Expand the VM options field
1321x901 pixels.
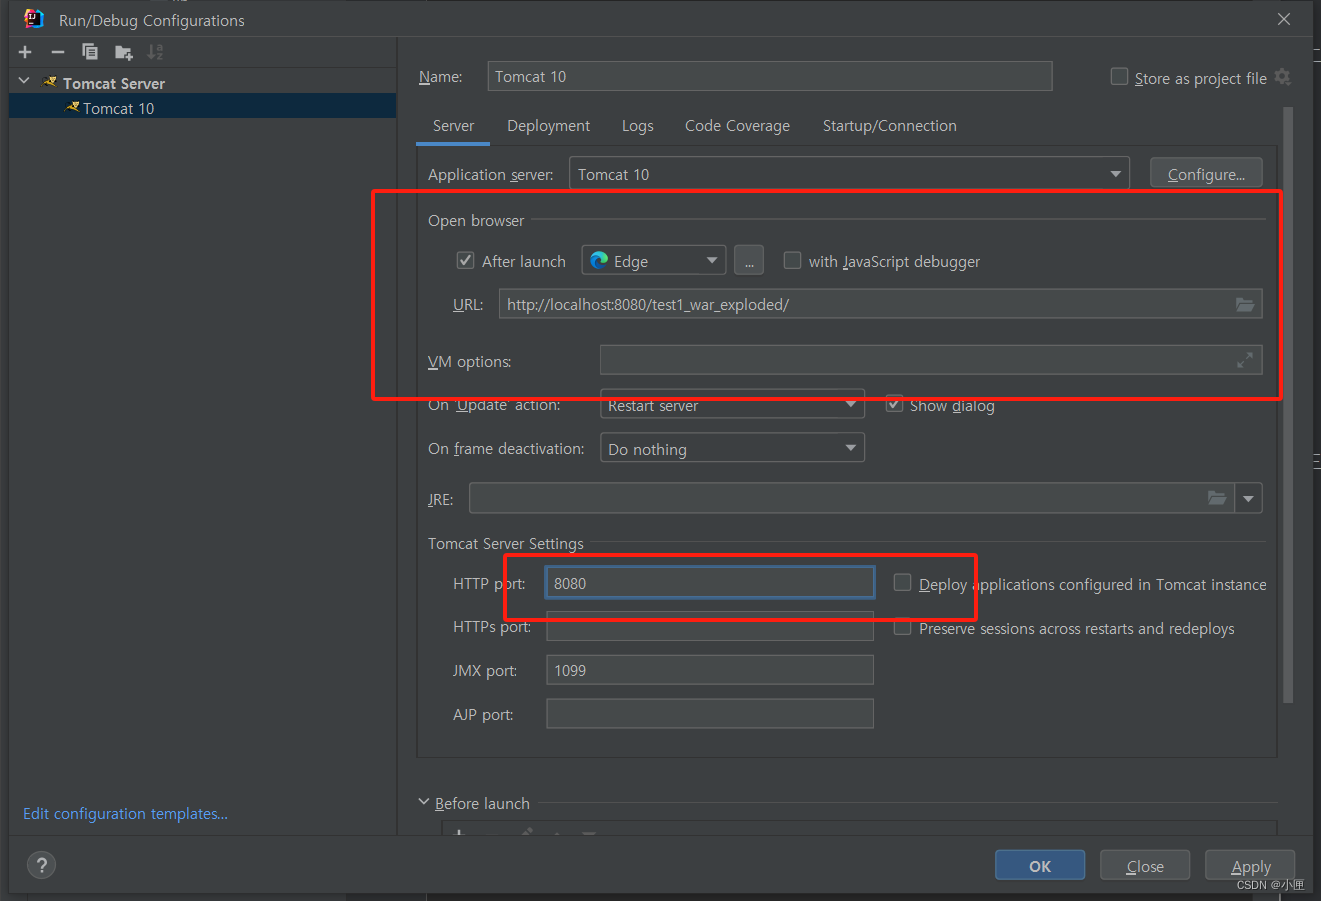pos(1245,360)
